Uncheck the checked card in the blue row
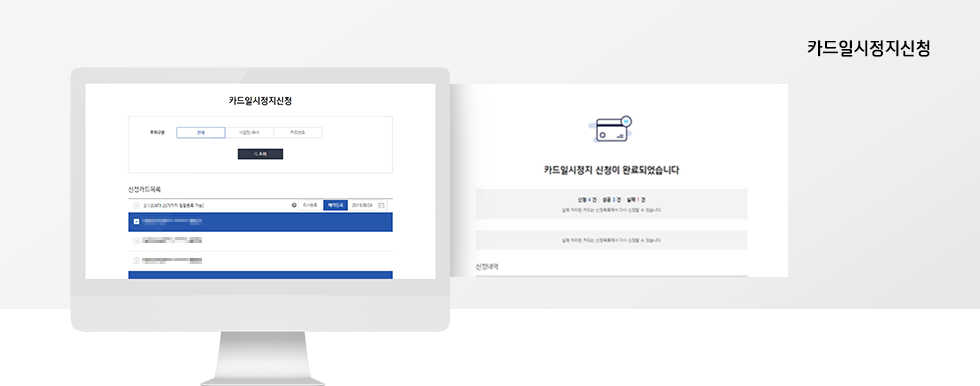 [x=136, y=222]
